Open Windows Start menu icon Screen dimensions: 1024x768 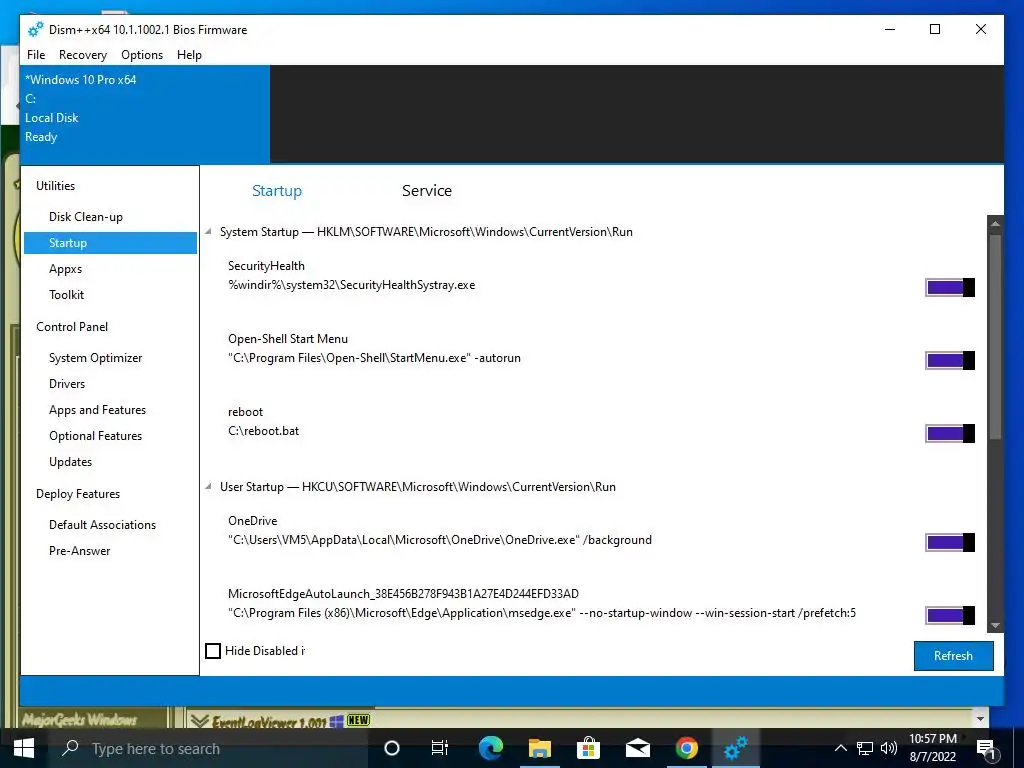point(24,748)
